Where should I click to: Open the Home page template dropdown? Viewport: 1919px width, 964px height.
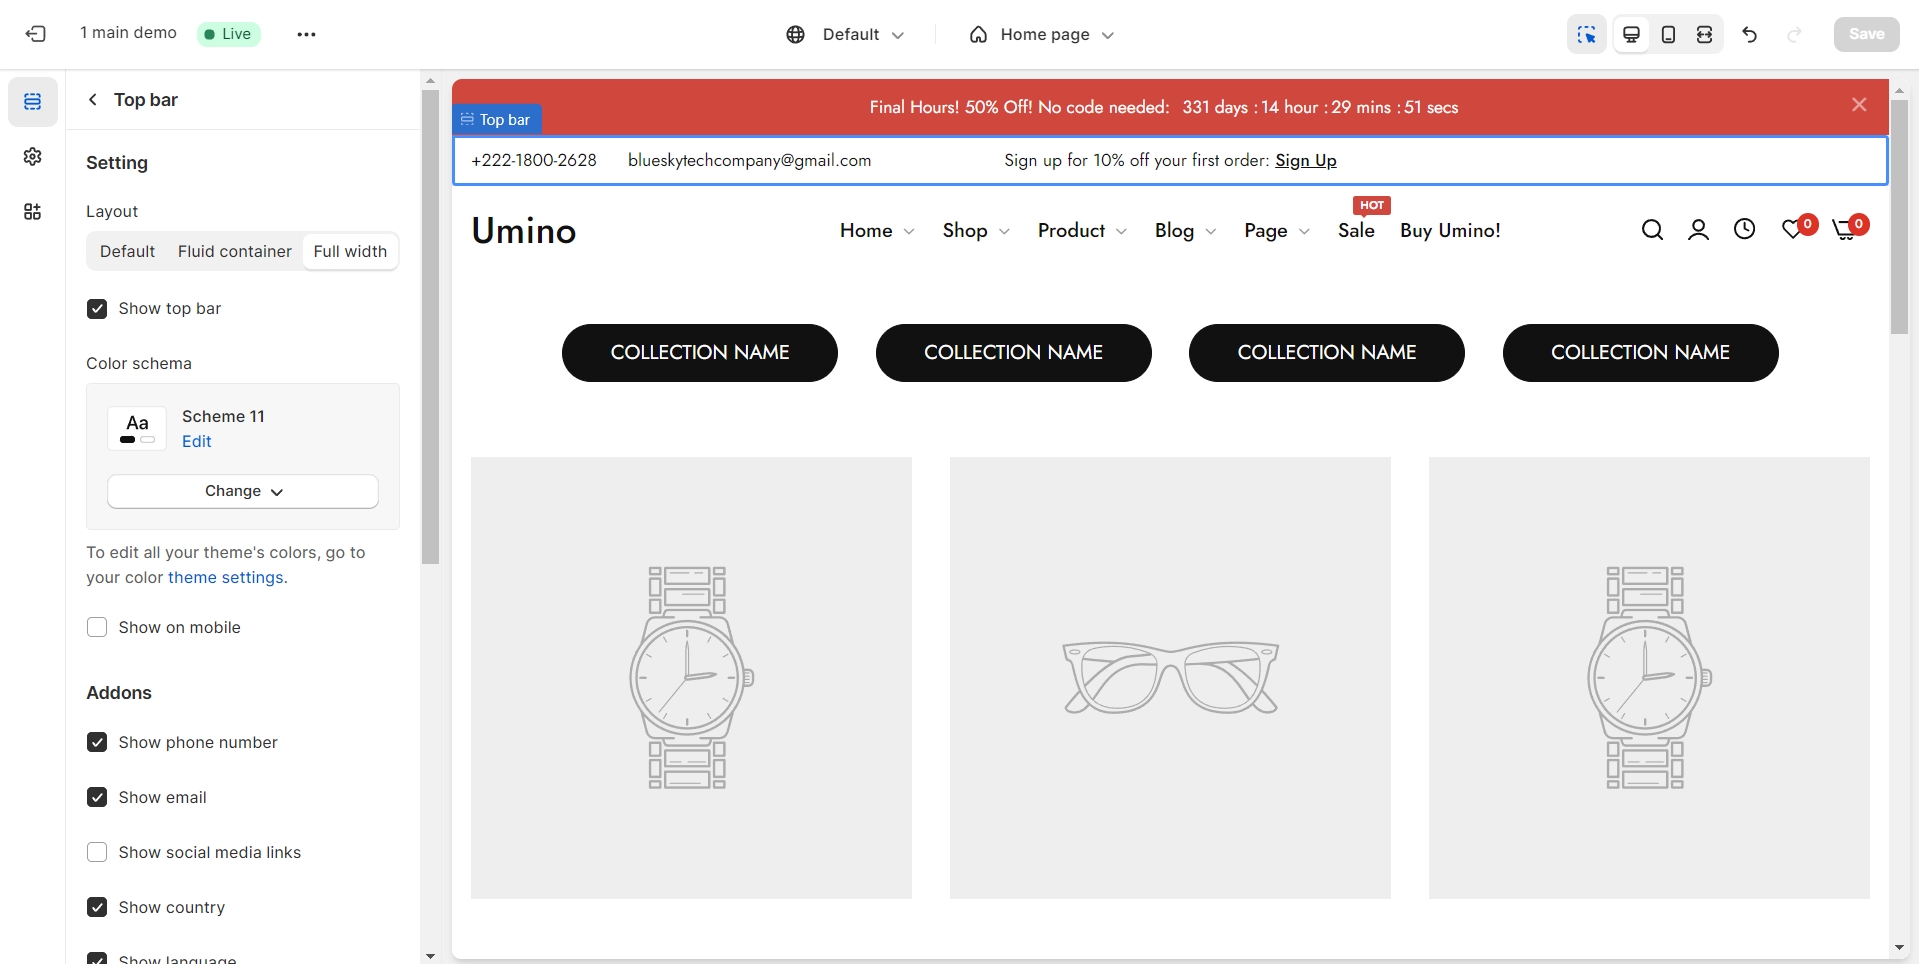[x=1041, y=34]
